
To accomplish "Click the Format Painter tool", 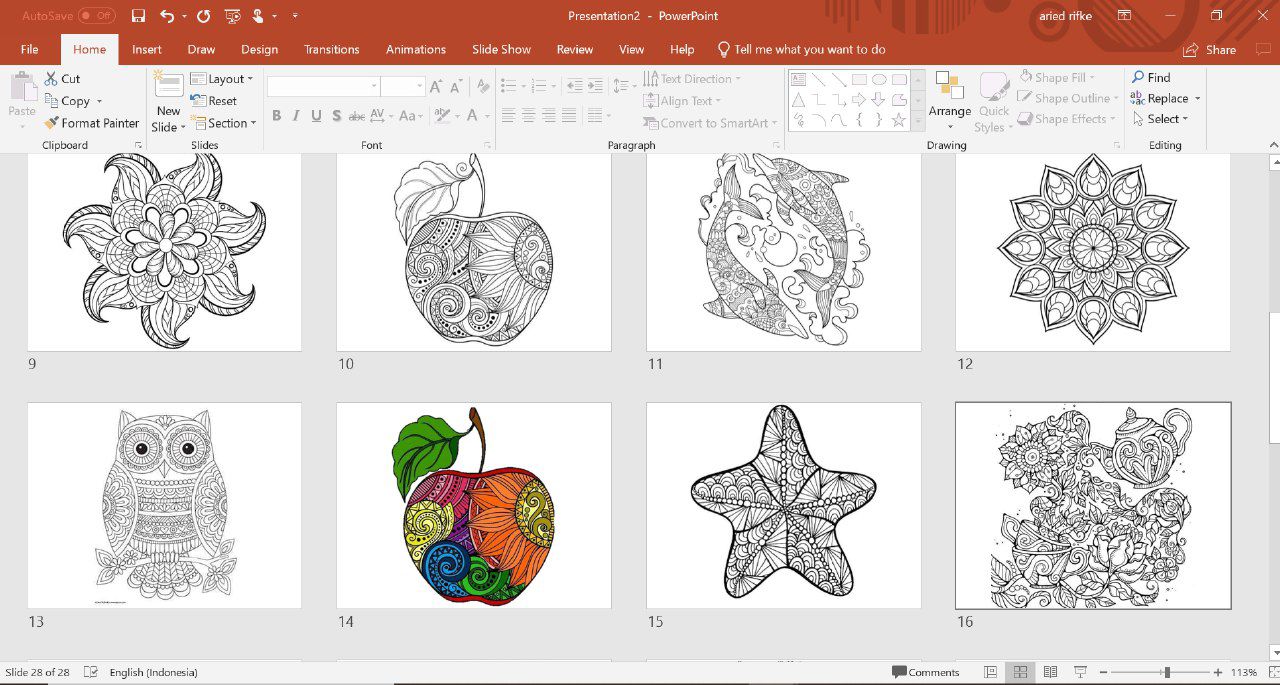I will pos(91,123).
